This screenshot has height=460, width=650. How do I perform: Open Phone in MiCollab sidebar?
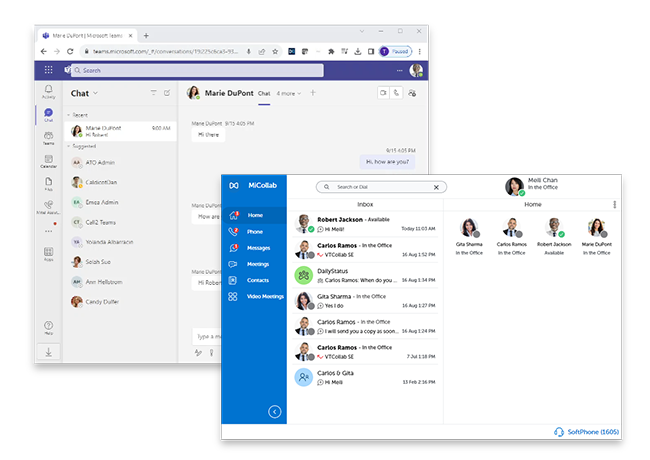(x=254, y=232)
